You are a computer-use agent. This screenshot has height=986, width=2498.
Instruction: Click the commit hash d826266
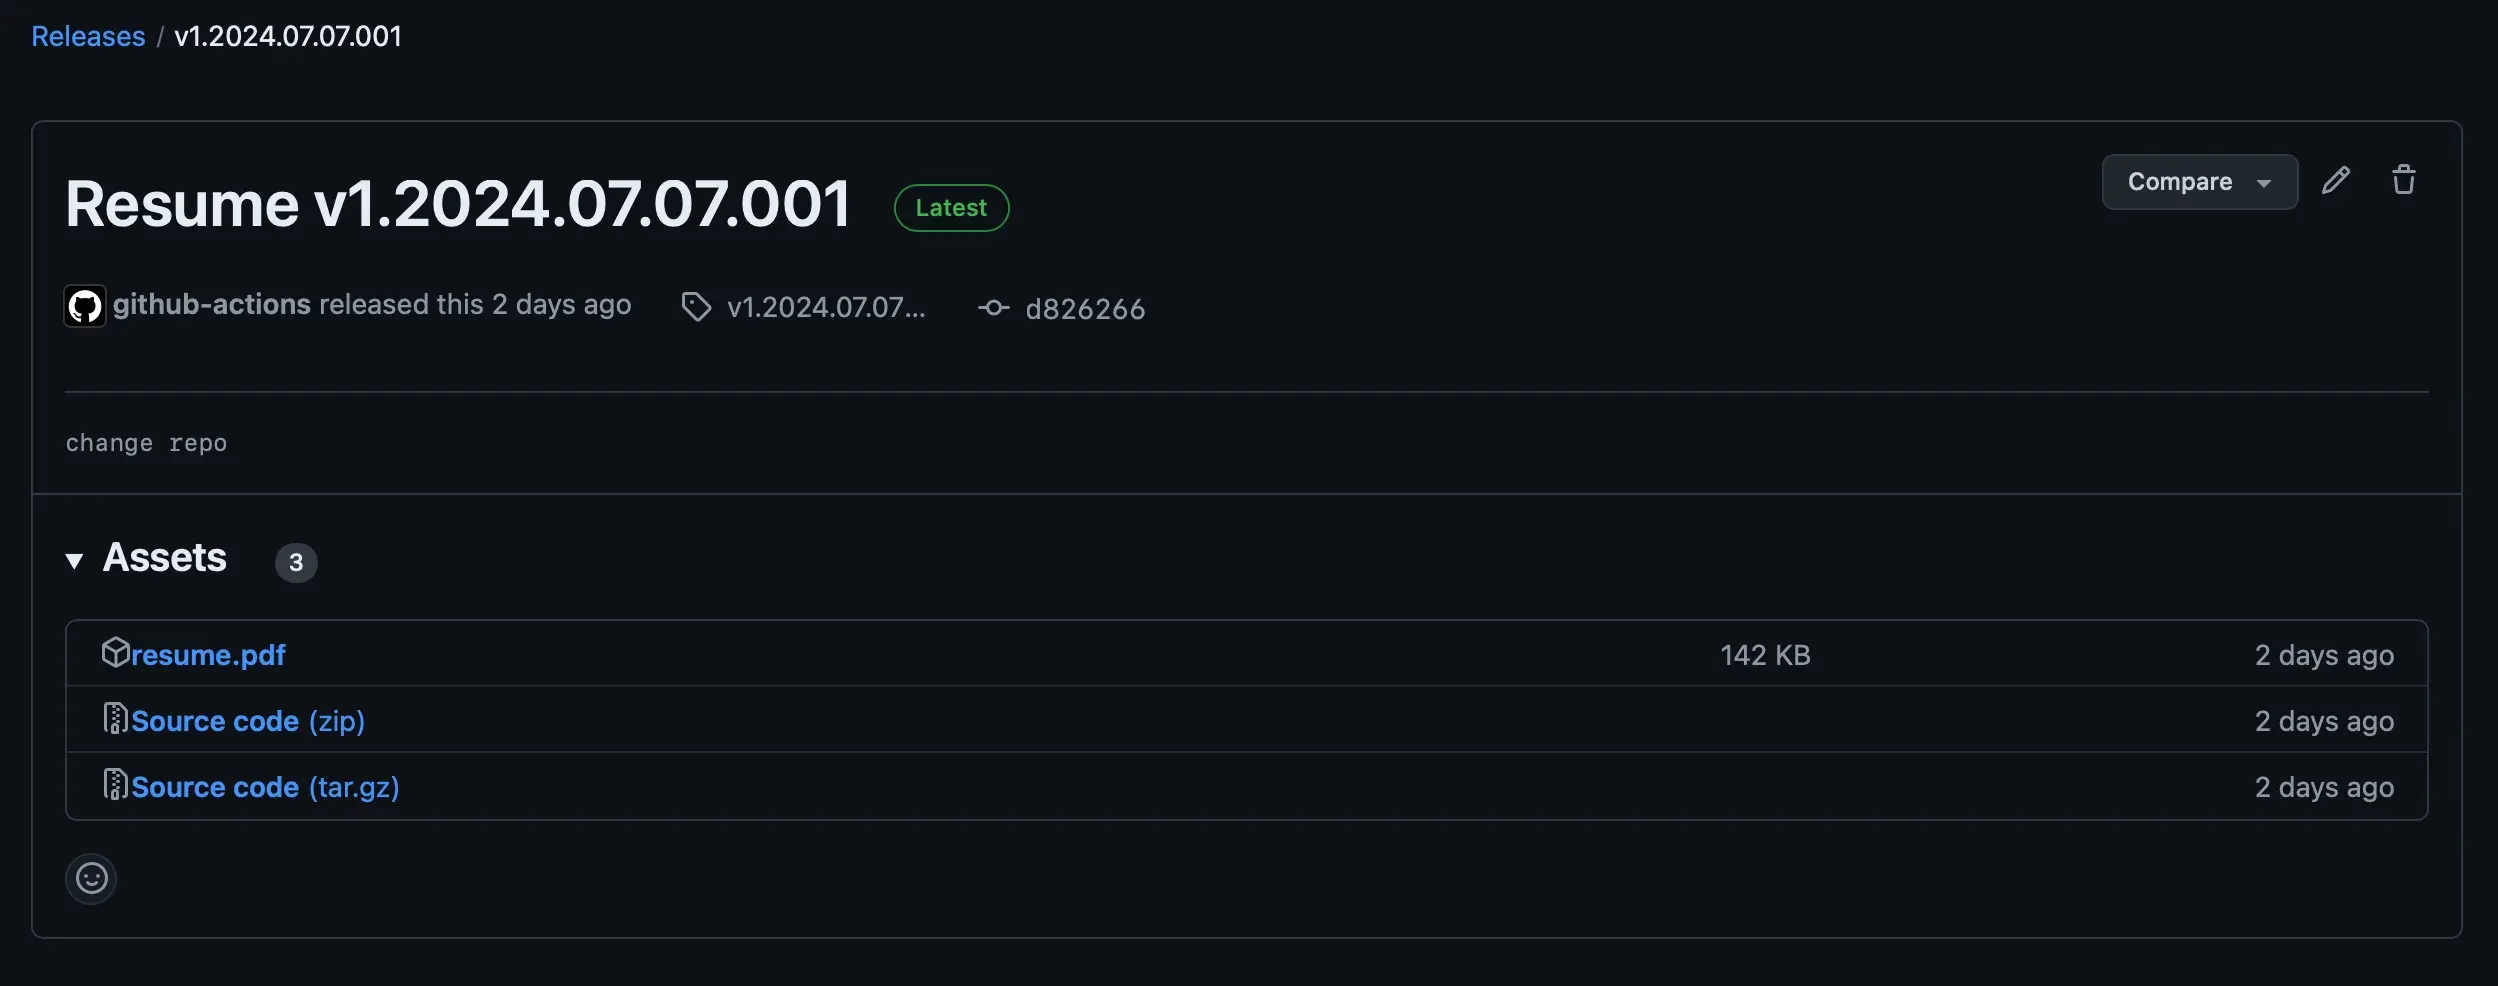1085,308
